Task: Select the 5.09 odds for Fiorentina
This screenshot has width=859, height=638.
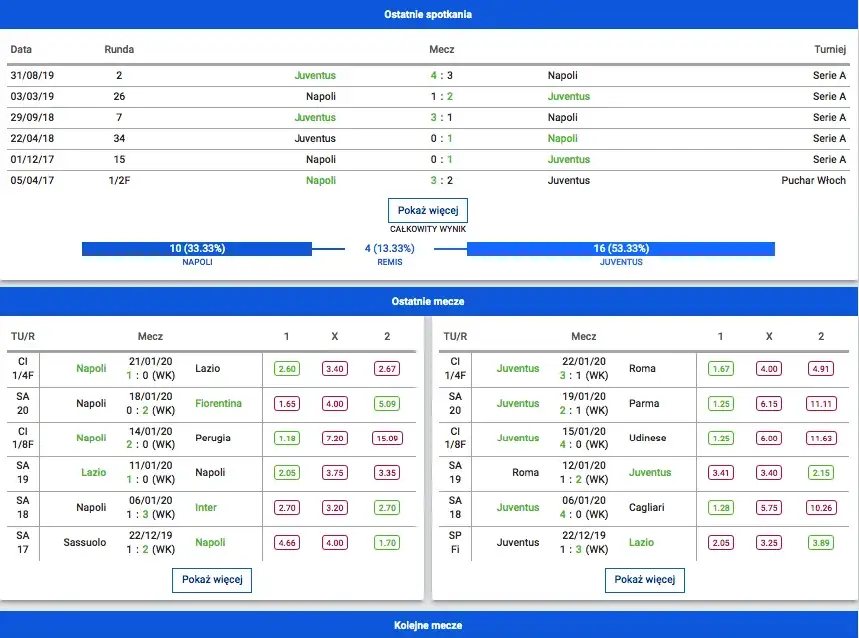Action: click(384, 404)
